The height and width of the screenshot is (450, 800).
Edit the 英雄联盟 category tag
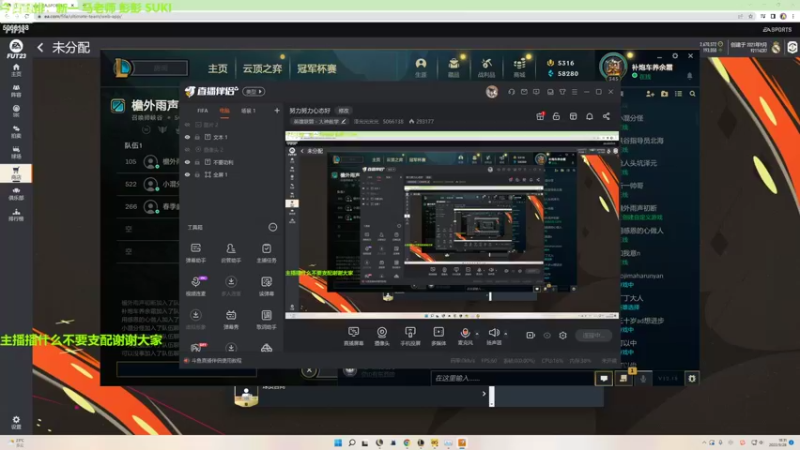(320, 122)
